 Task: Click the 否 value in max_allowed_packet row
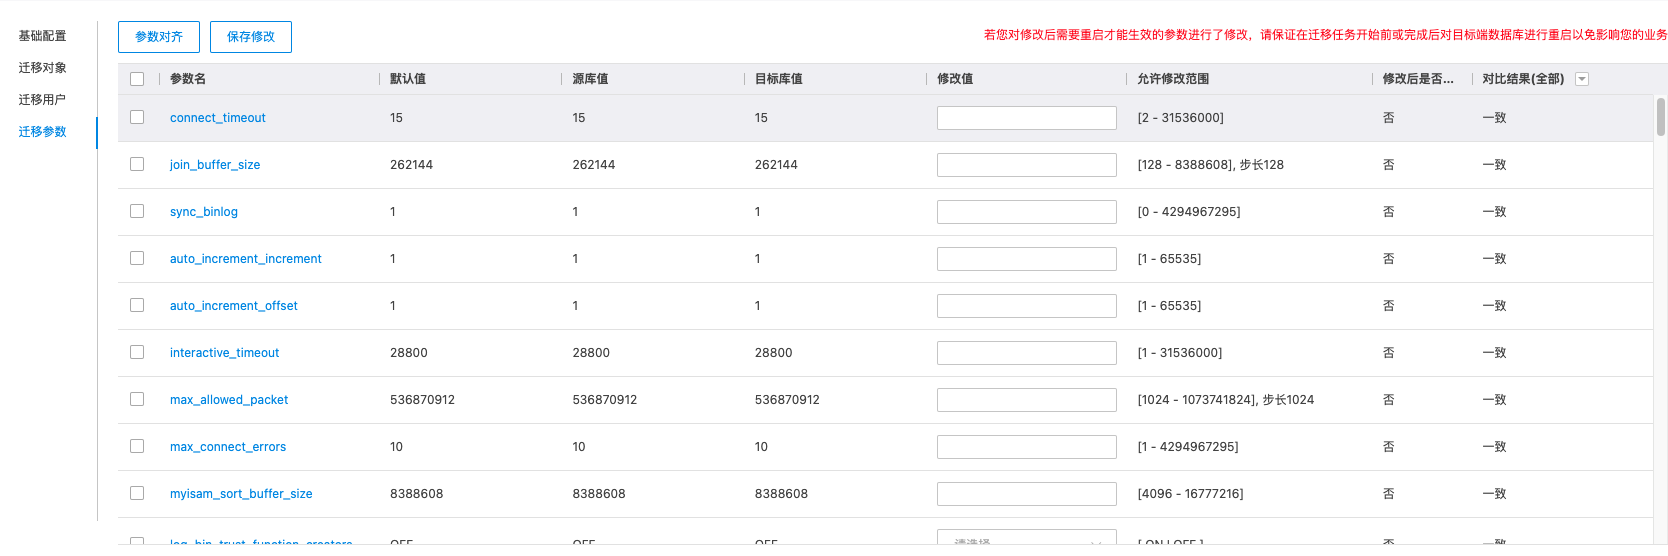pos(1388,400)
